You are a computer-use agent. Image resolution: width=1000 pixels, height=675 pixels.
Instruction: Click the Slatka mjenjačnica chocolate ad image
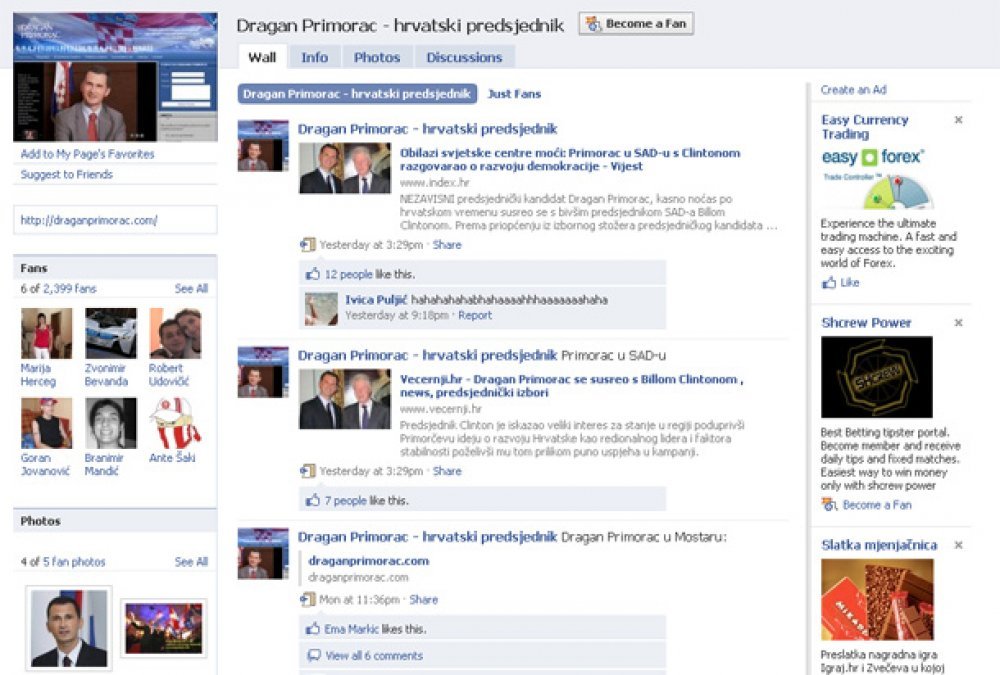(x=878, y=600)
